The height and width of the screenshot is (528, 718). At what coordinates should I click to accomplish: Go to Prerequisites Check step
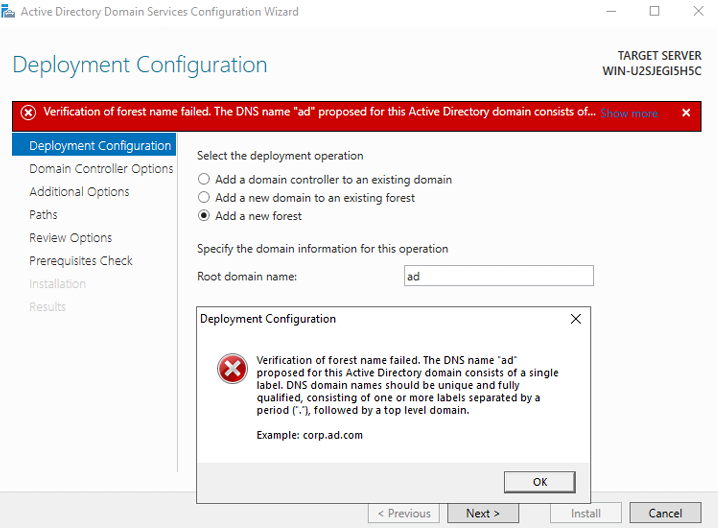[81, 261]
